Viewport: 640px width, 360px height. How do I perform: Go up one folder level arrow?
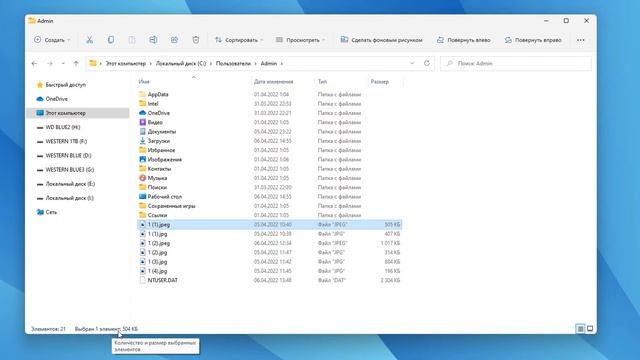pos(76,64)
